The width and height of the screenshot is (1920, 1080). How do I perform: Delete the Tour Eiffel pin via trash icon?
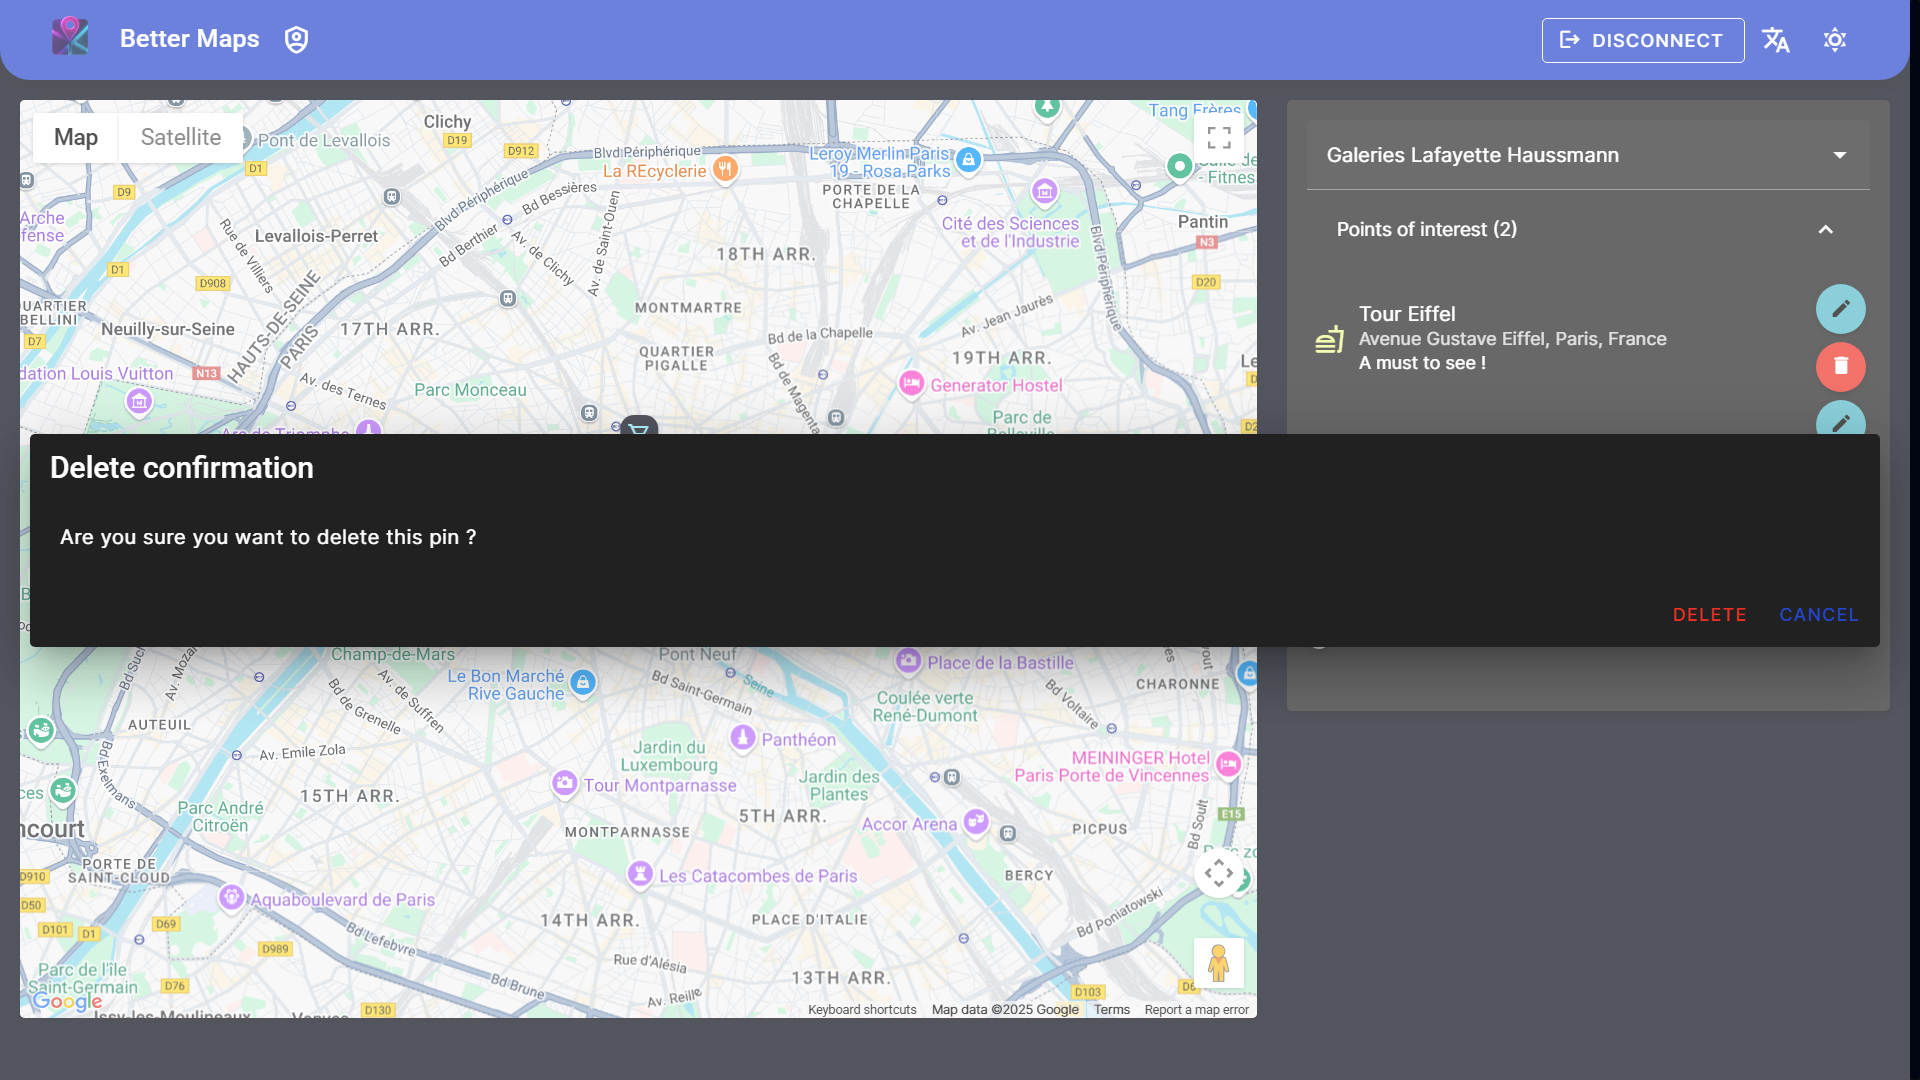pos(1840,366)
